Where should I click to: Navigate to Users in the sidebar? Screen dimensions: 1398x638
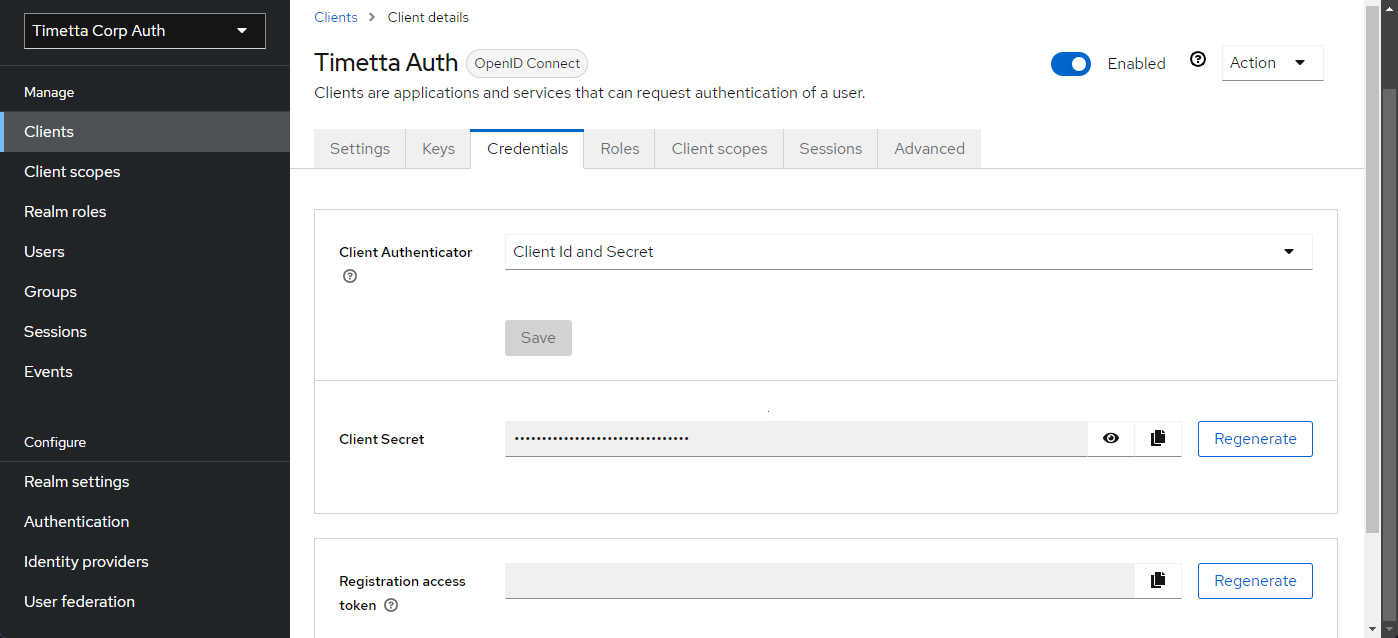(x=145, y=252)
